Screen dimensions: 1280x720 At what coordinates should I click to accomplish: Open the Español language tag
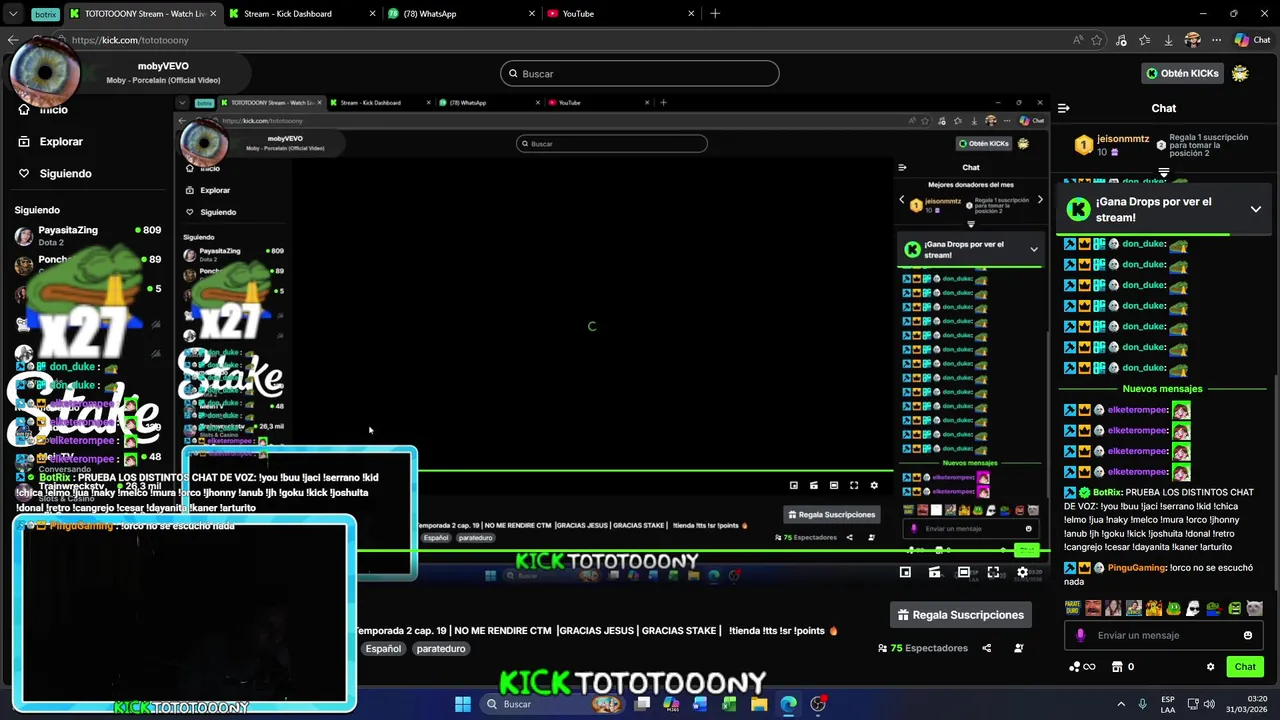point(383,649)
